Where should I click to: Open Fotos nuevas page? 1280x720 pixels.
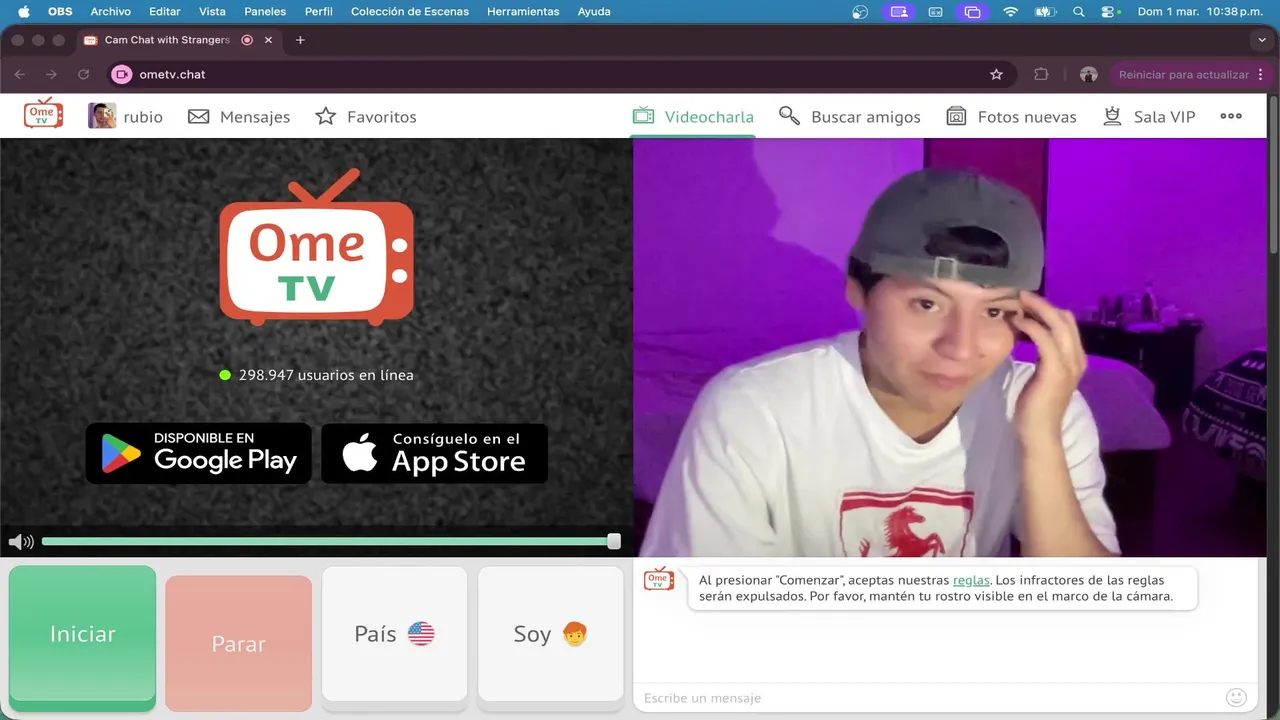point(1012,117)
